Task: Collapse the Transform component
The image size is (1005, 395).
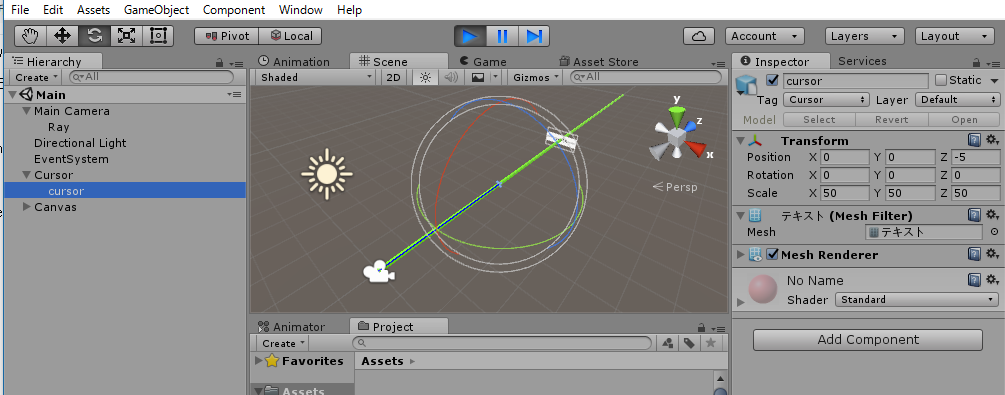Action: tap(740, 140)
